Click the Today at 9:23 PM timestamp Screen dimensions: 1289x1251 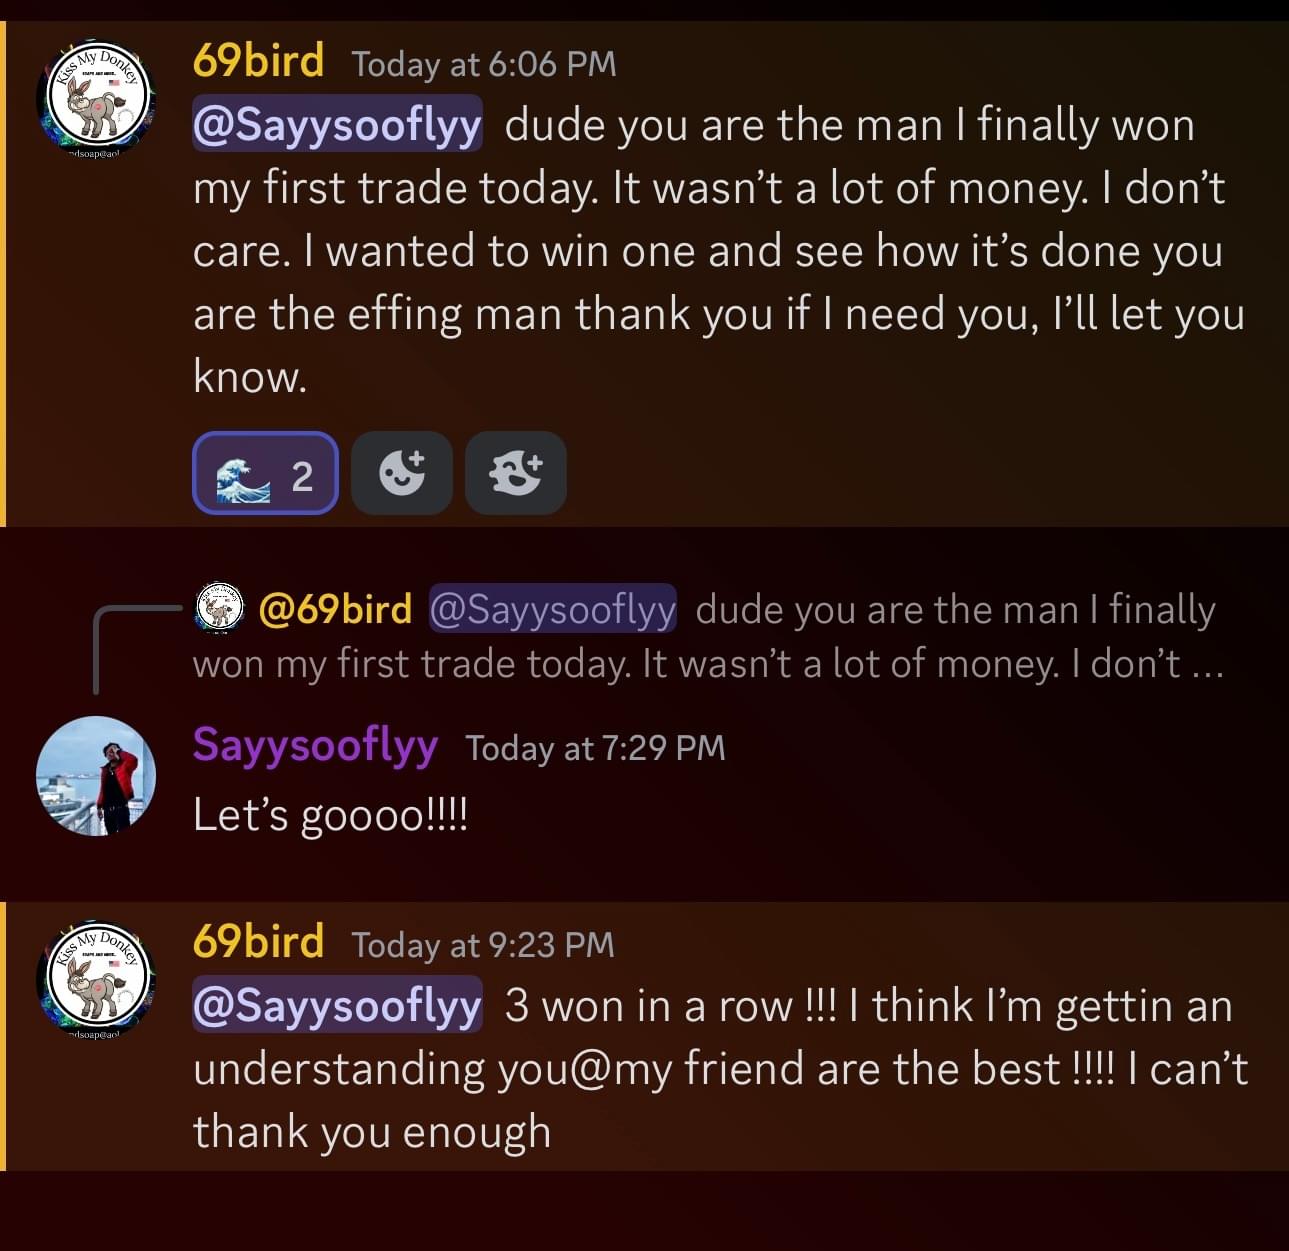point(483,945)
